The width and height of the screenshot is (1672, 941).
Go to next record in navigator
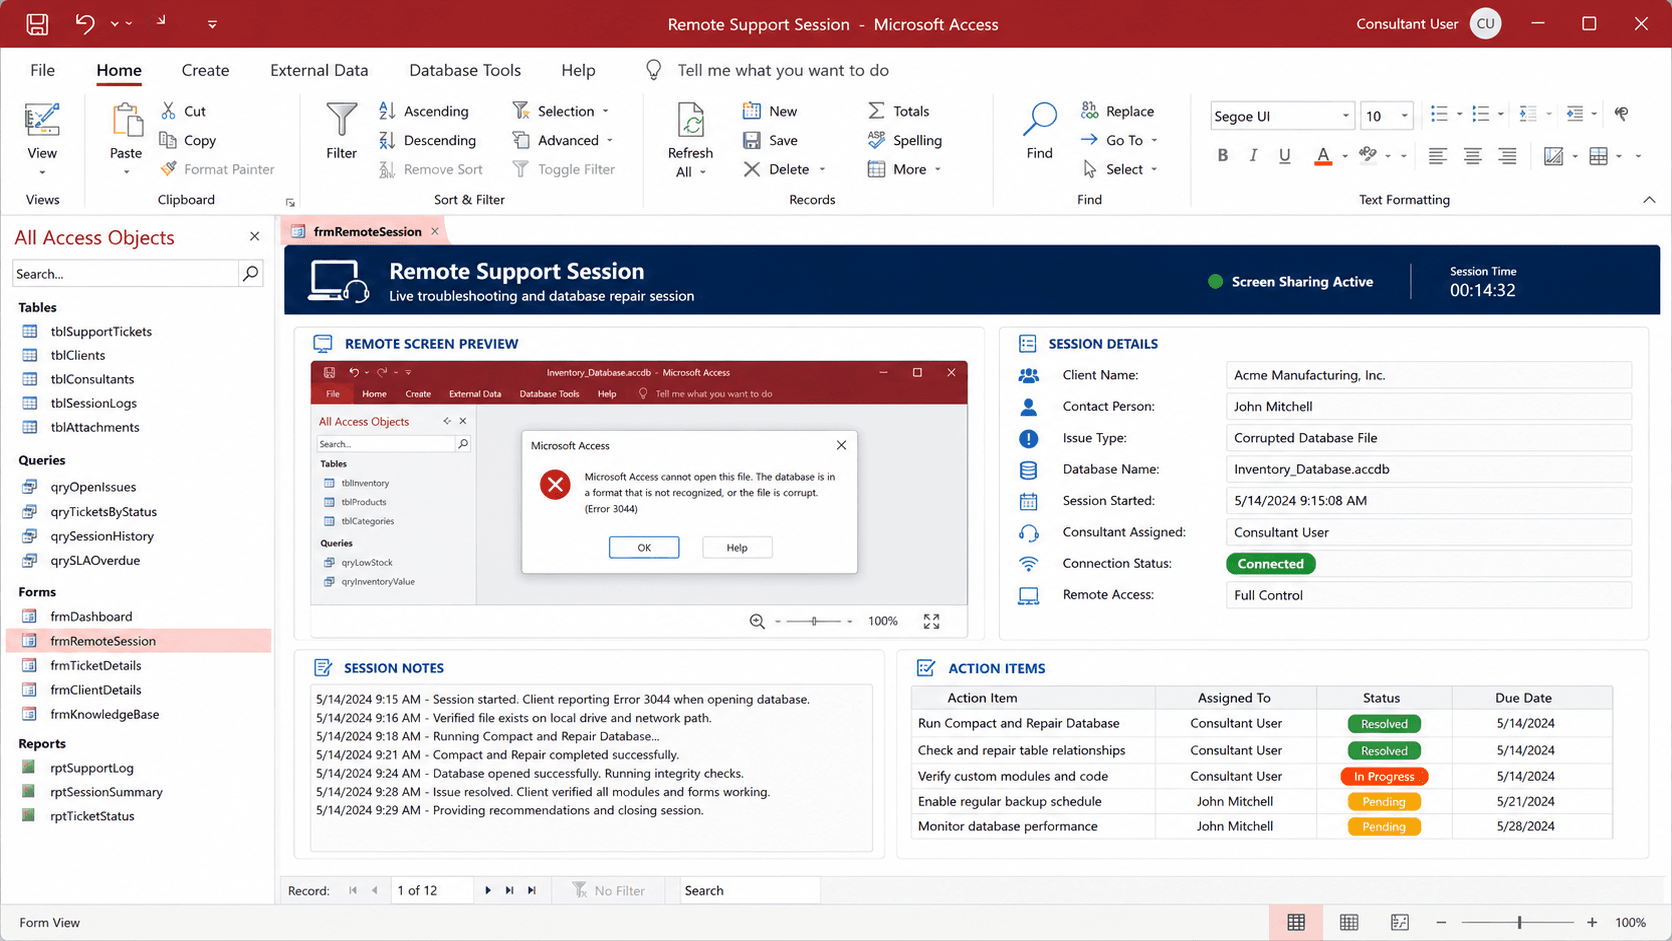(488, 890)
